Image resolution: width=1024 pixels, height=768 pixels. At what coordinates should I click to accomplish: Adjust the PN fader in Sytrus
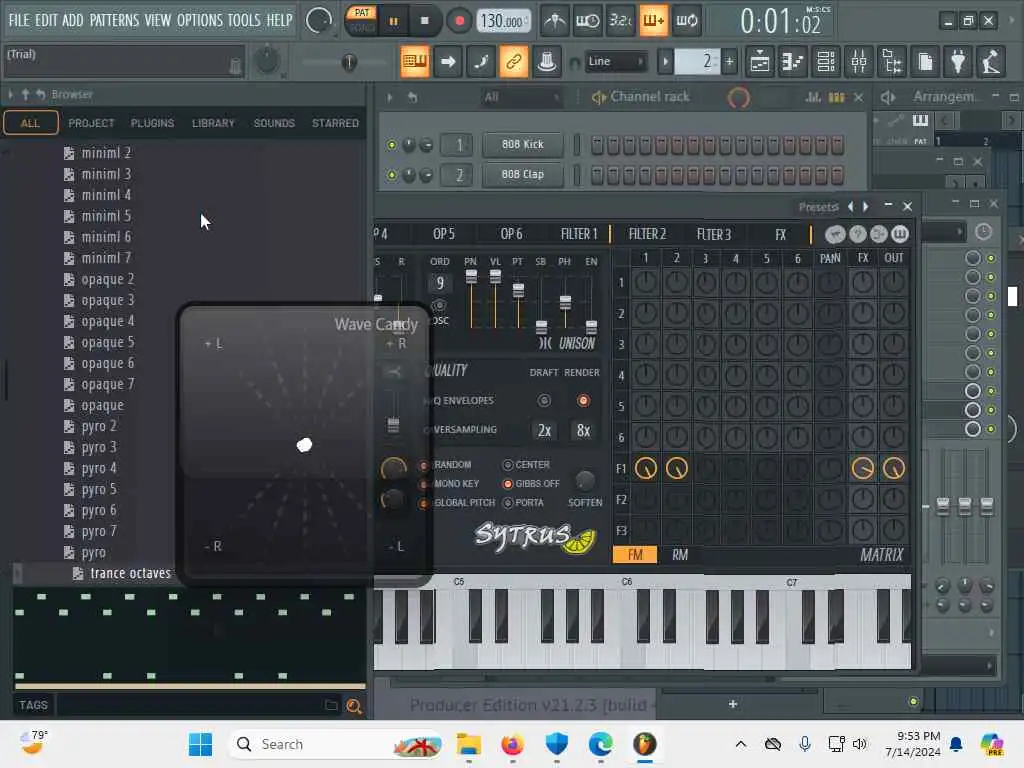[x=471, y=278]
